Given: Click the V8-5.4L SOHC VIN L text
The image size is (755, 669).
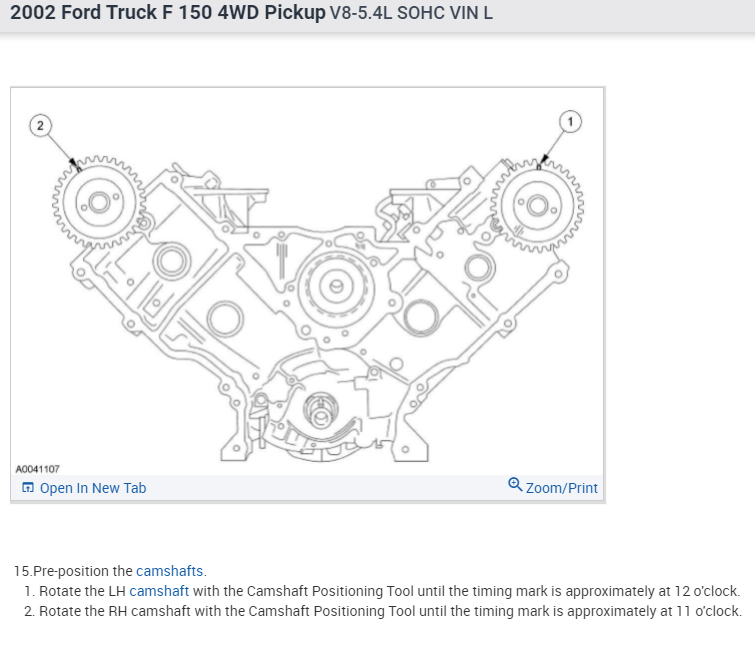Looking at the screenshot, I should [411, 15].
